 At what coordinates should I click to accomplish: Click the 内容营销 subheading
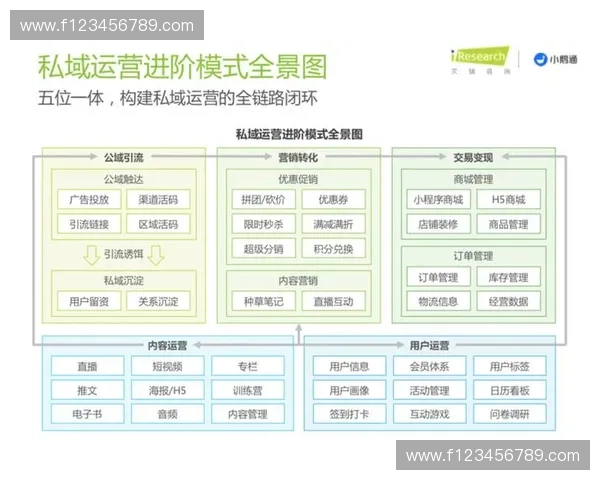click(298, 281)
